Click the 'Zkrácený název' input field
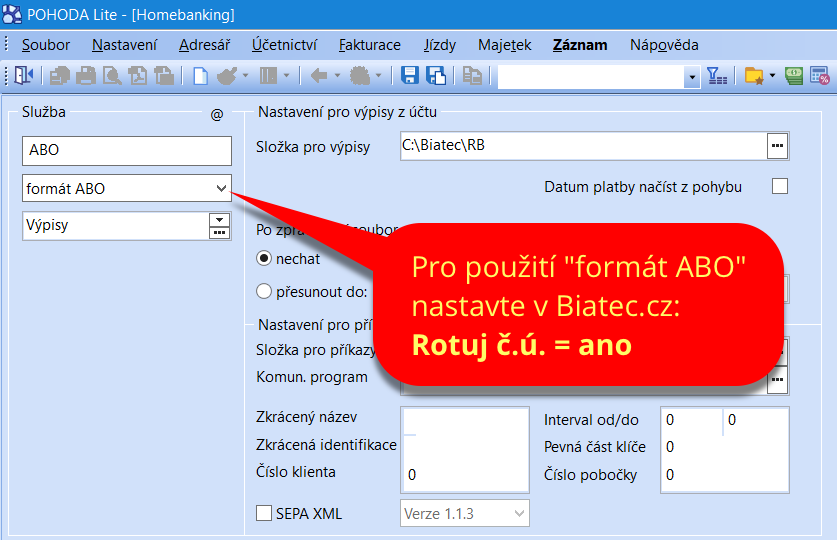Screen dimensions: 837x540 coord(465,420)
